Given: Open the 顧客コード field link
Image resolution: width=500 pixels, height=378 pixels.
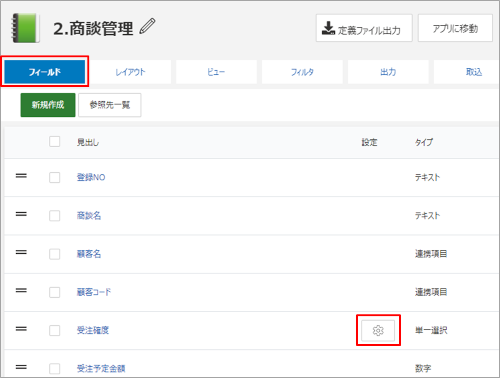Looking at the screenshot, I should pos(94,292).
